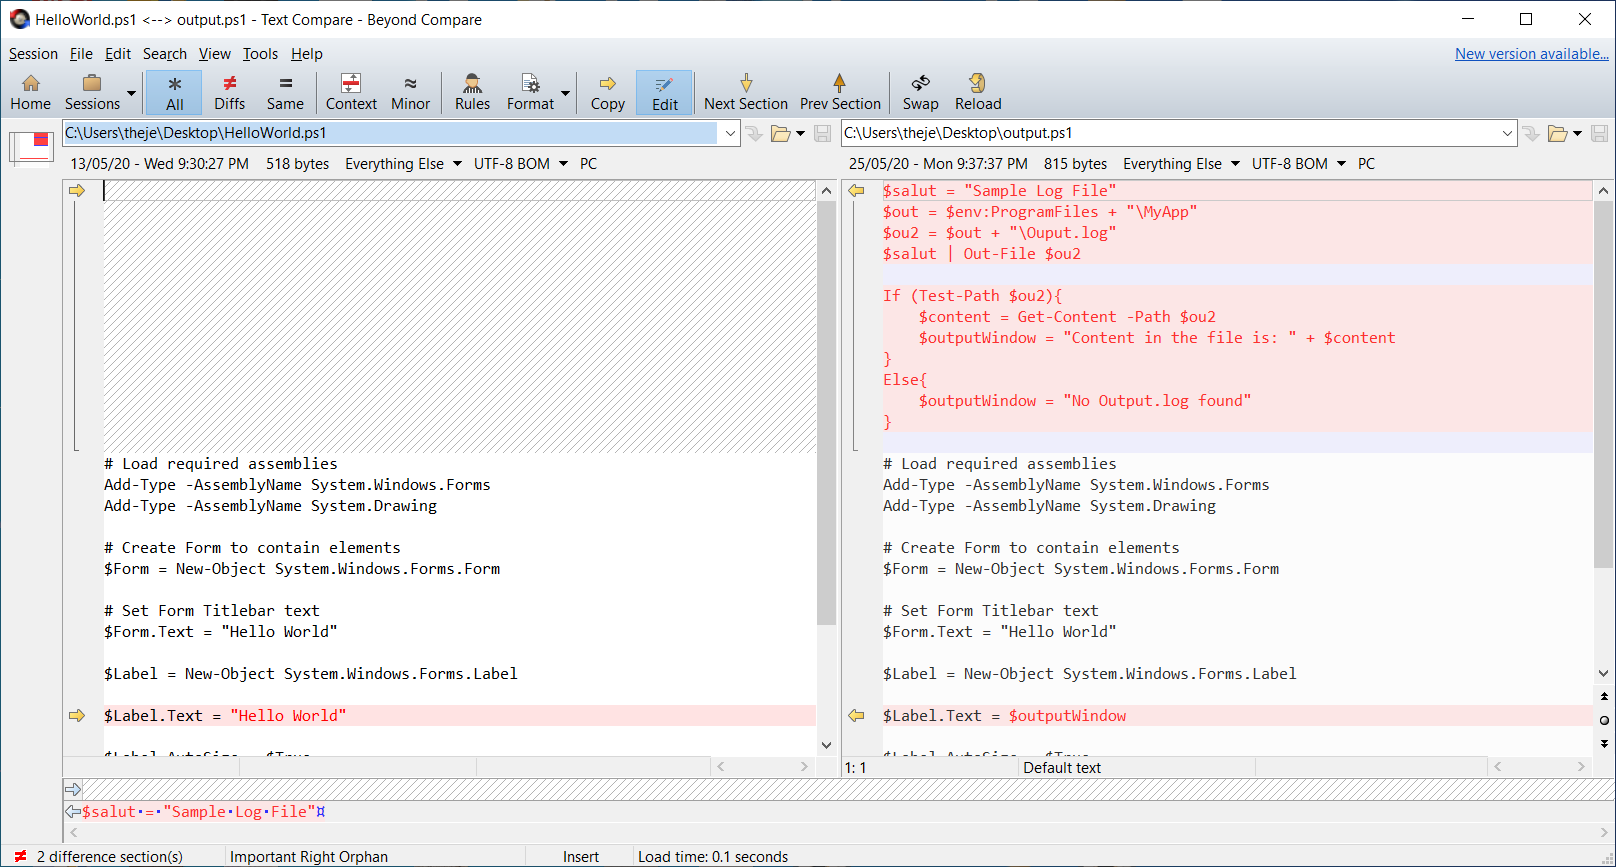1616x867 pixels.
Task: Click the left parent compare icon
Action: tap(754, 133)
